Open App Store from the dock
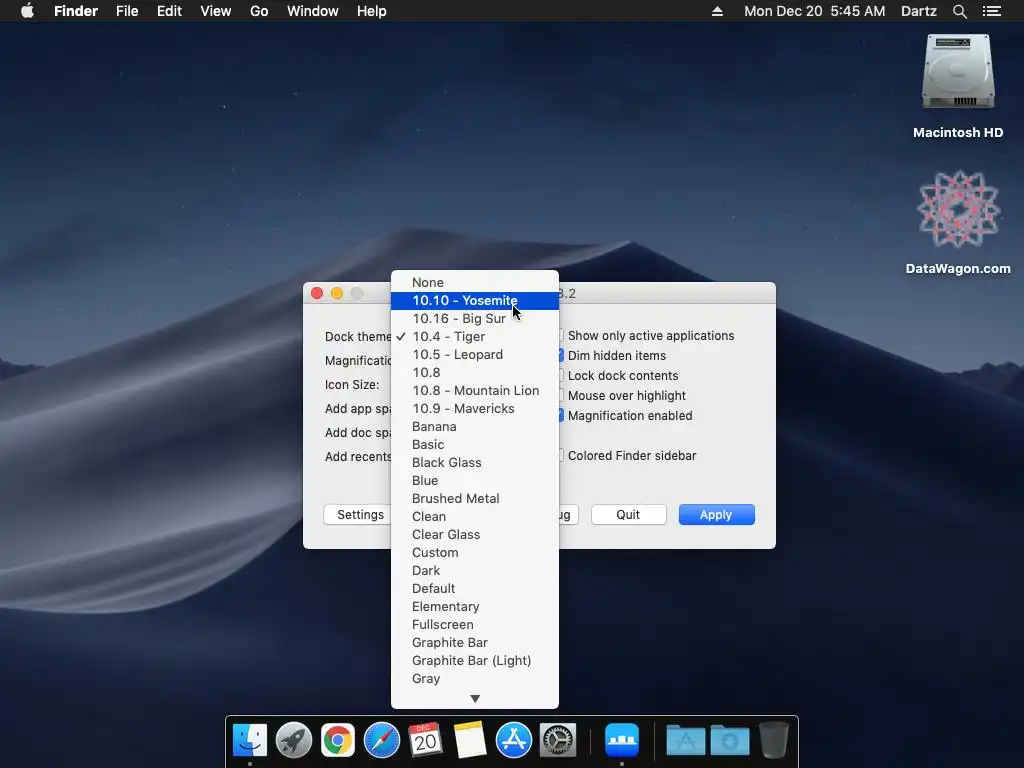The width and height of the screenshot is (1024, 768). (513, 741)
